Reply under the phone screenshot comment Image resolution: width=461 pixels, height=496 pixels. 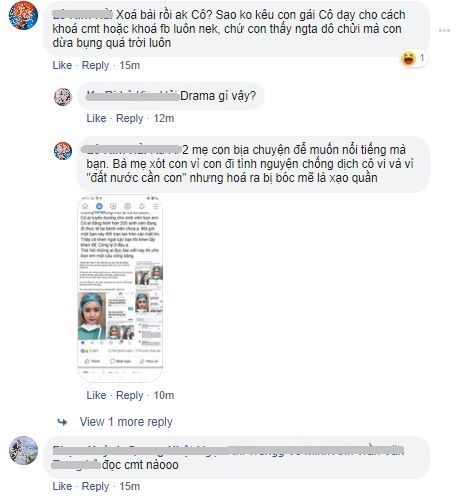coord(129,395)
